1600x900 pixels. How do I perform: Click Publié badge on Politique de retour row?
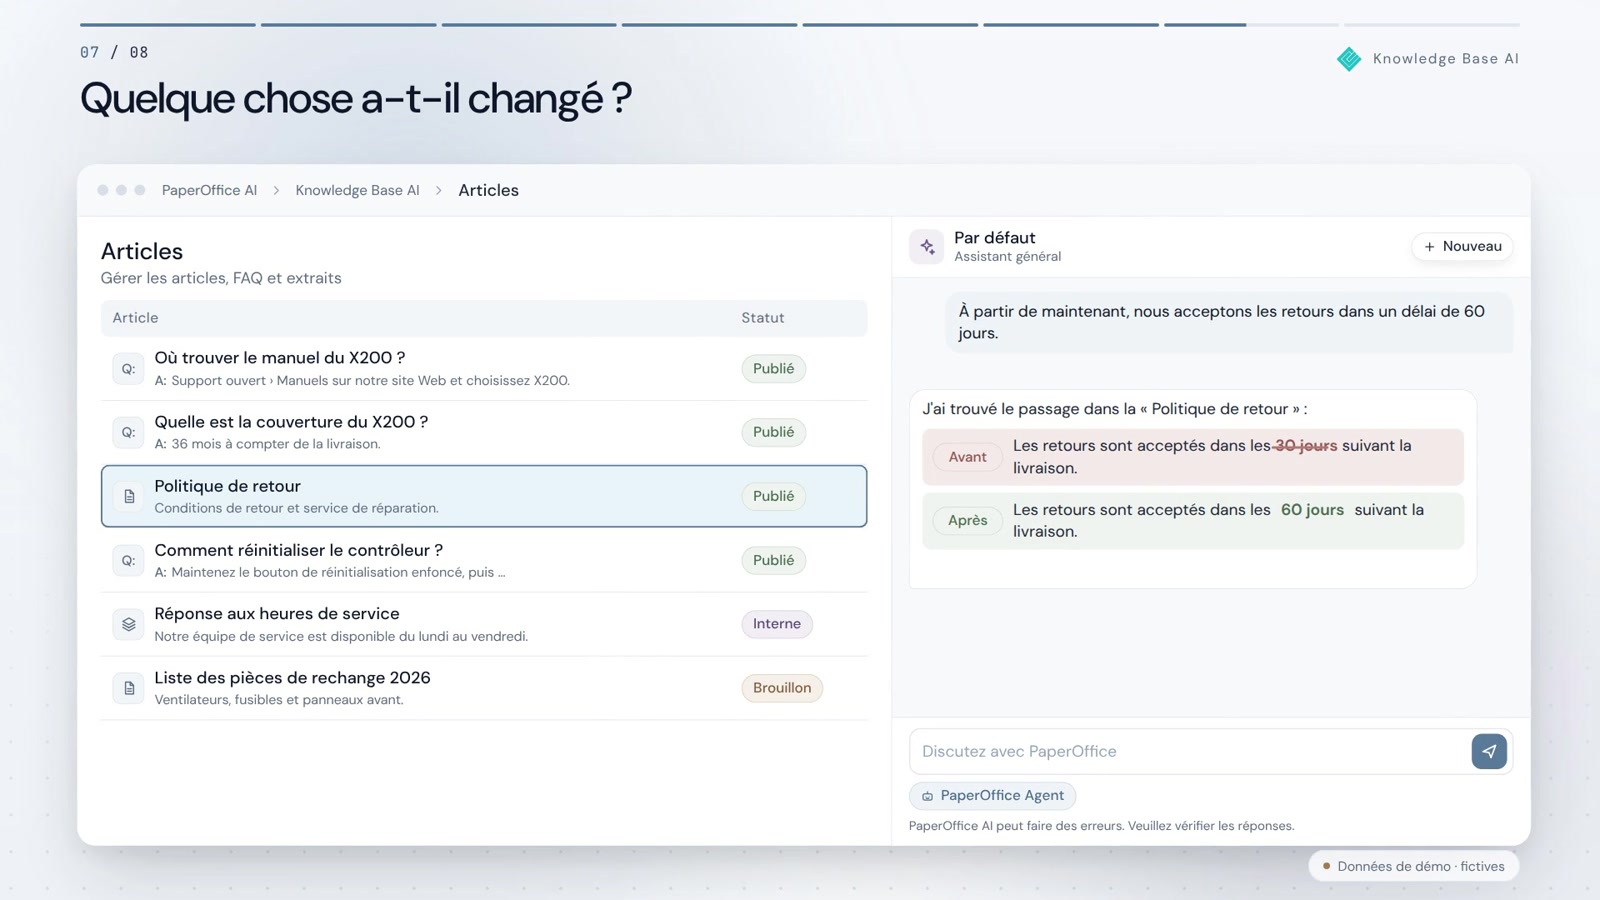click(773, 496)
